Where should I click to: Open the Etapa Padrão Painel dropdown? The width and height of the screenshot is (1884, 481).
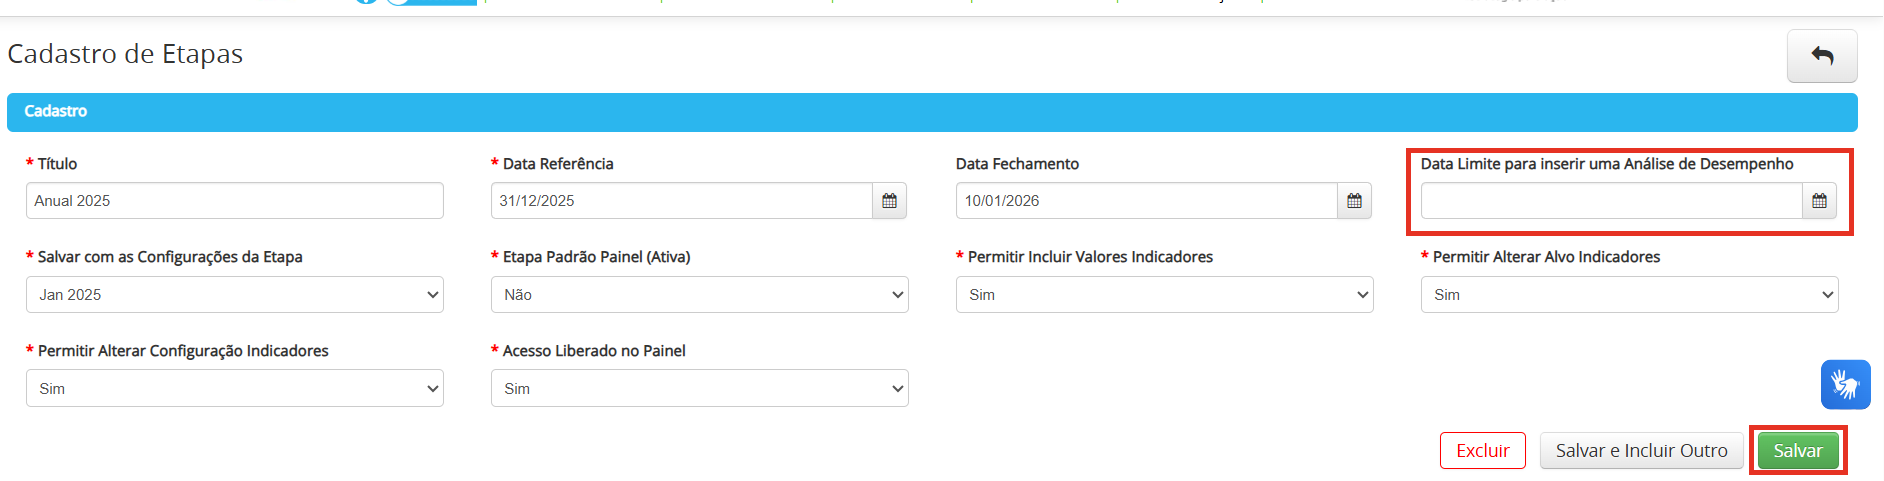(700, 295)
